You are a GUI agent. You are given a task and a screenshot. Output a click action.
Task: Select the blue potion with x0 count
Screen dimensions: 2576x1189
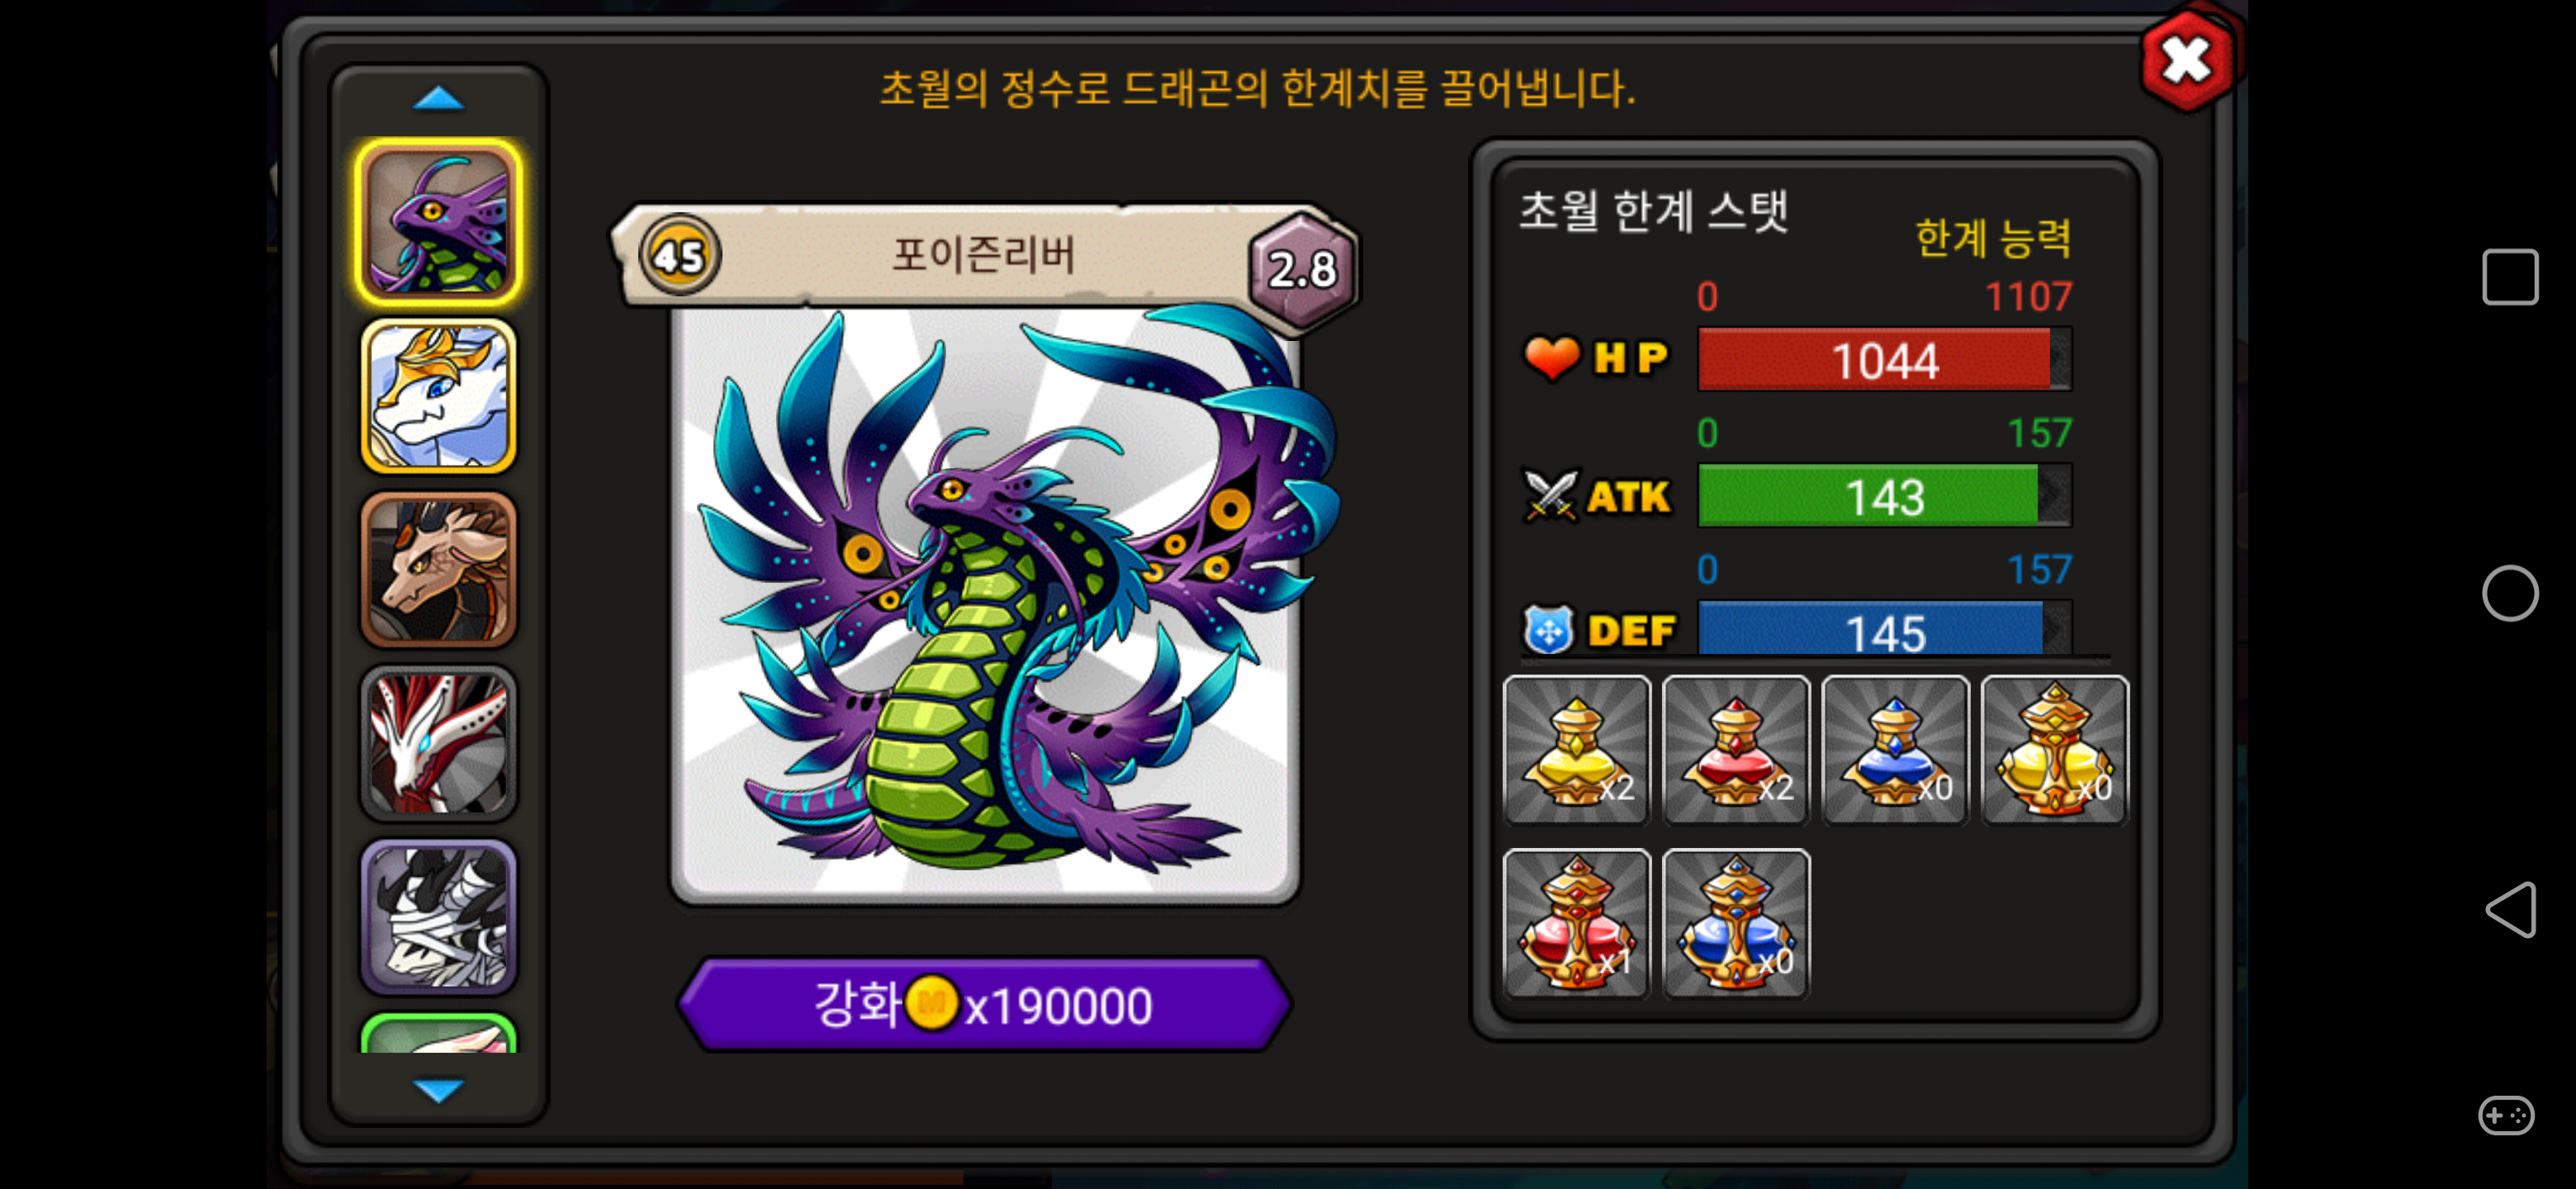pyautogui.click(x=1895, y=750)
